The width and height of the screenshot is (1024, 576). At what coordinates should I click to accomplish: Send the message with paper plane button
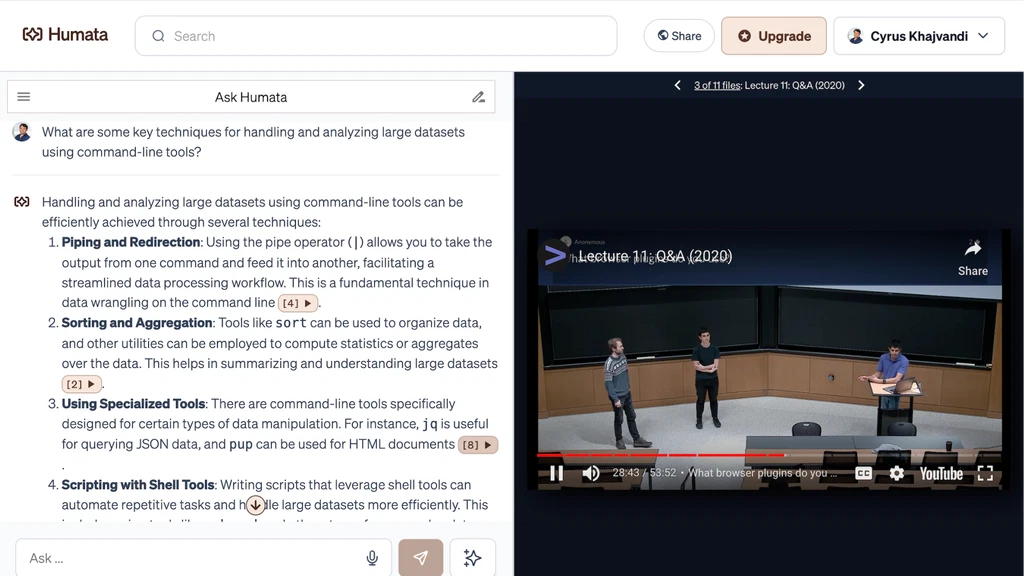click(x=420, y=558)
